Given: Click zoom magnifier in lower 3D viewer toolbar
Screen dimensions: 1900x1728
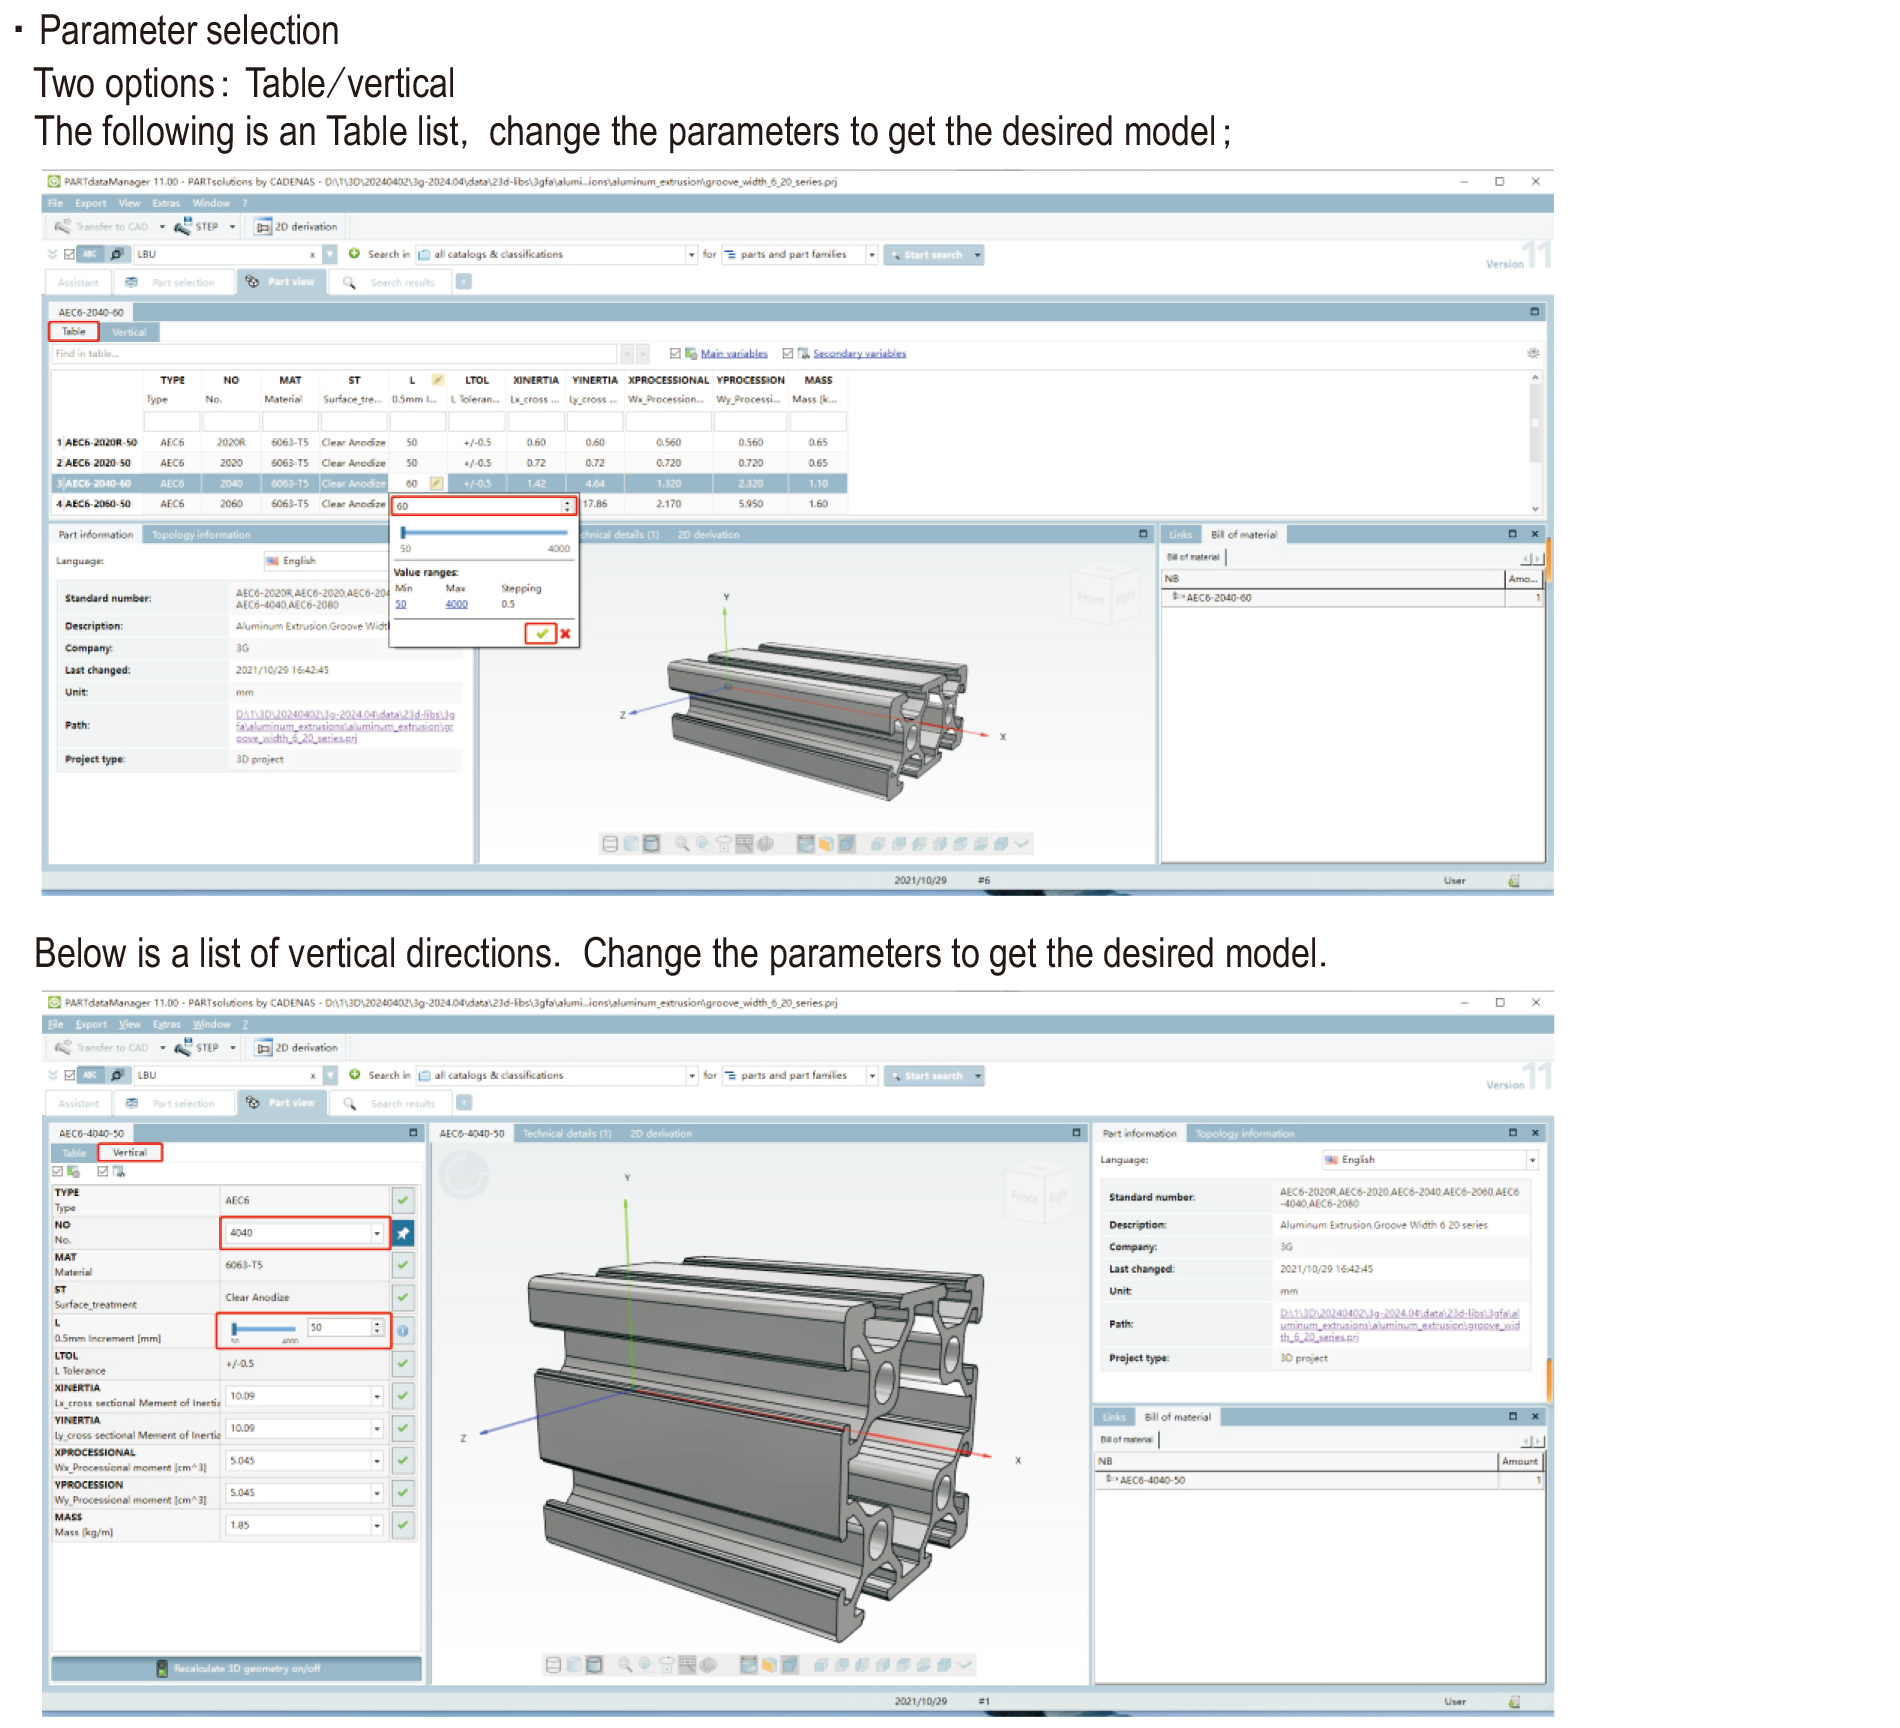Looking at the screenshot, I should click(625, 1665).
